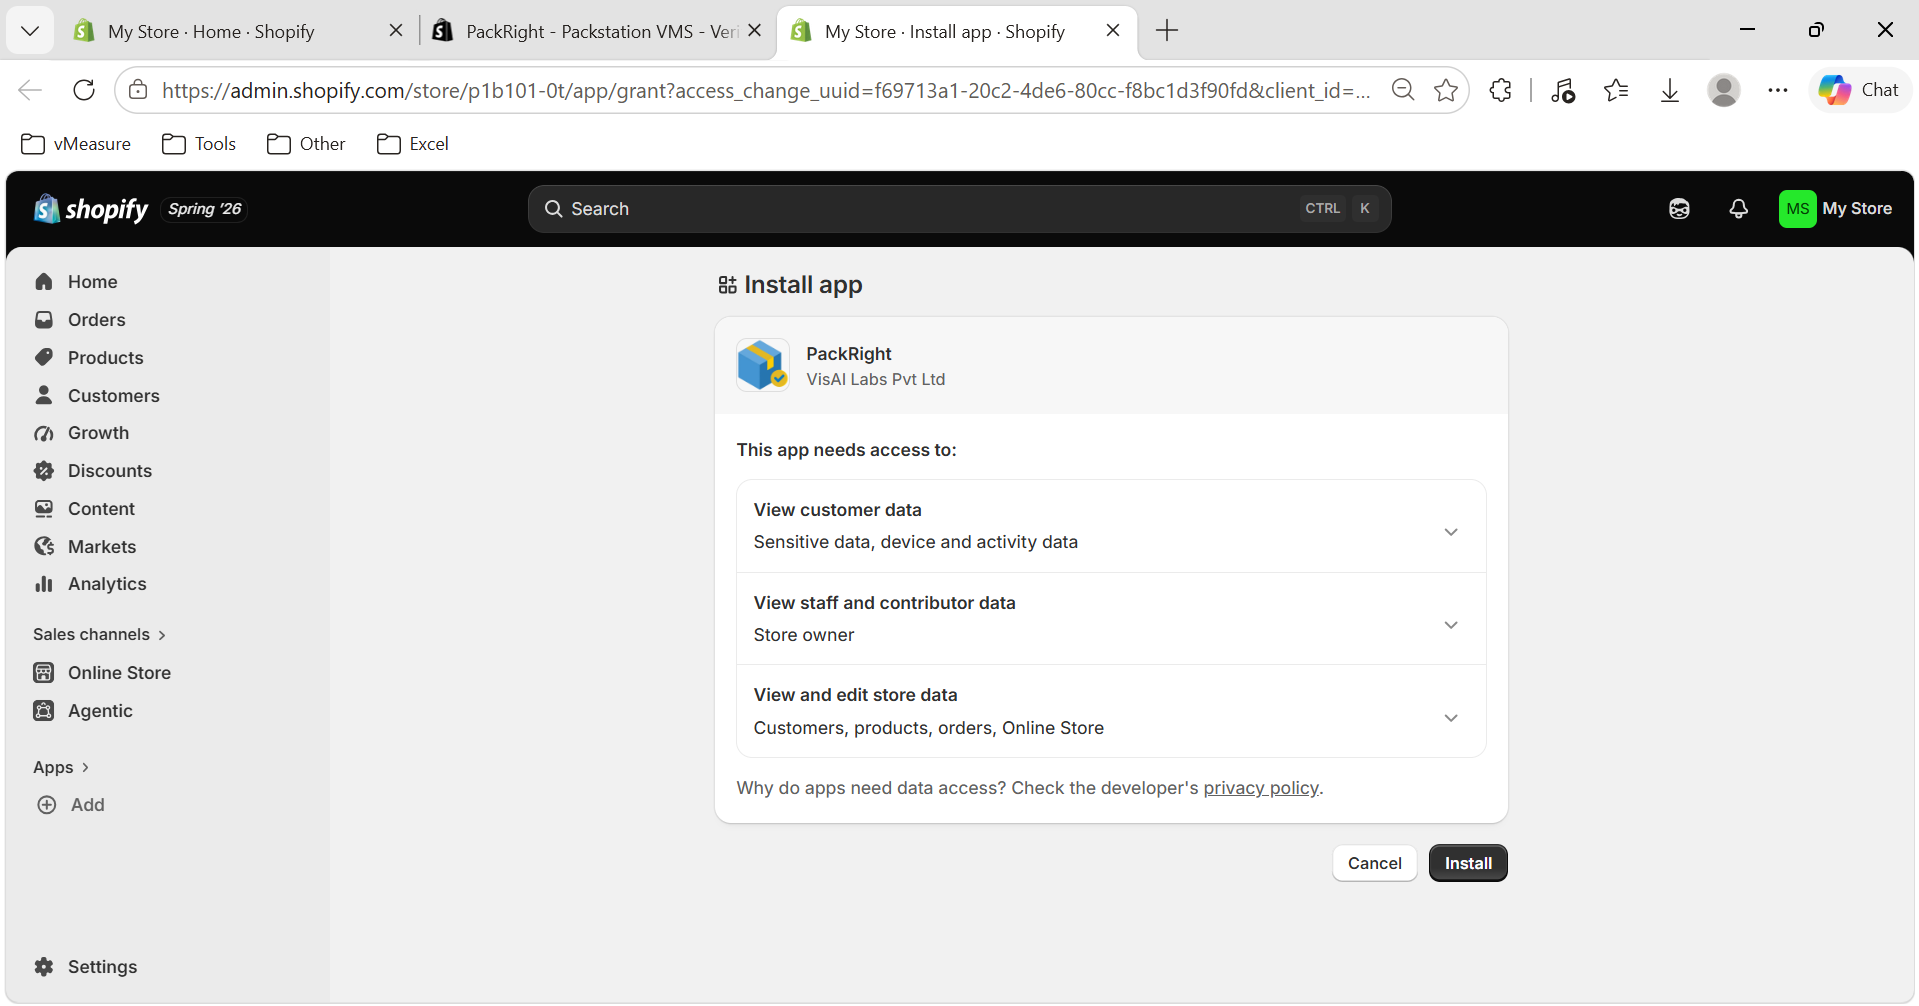
Task: Close the Install app tab
Action: pos(1113,31)
